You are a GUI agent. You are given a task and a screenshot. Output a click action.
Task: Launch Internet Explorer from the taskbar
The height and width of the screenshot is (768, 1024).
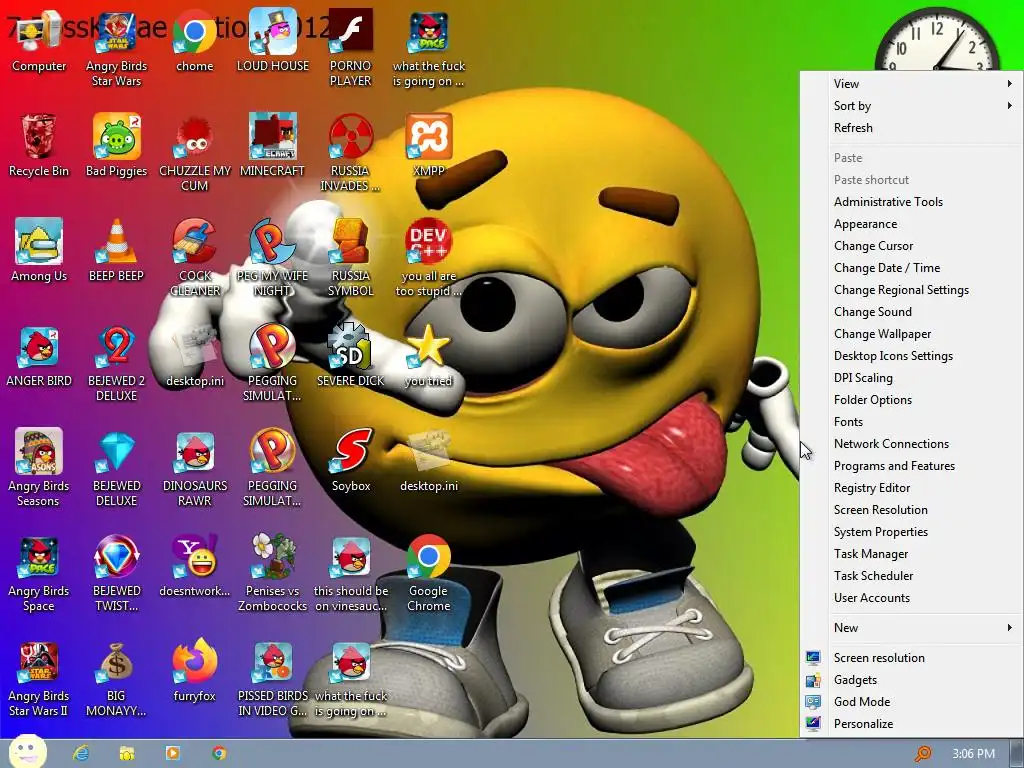[x=81, y=753]
